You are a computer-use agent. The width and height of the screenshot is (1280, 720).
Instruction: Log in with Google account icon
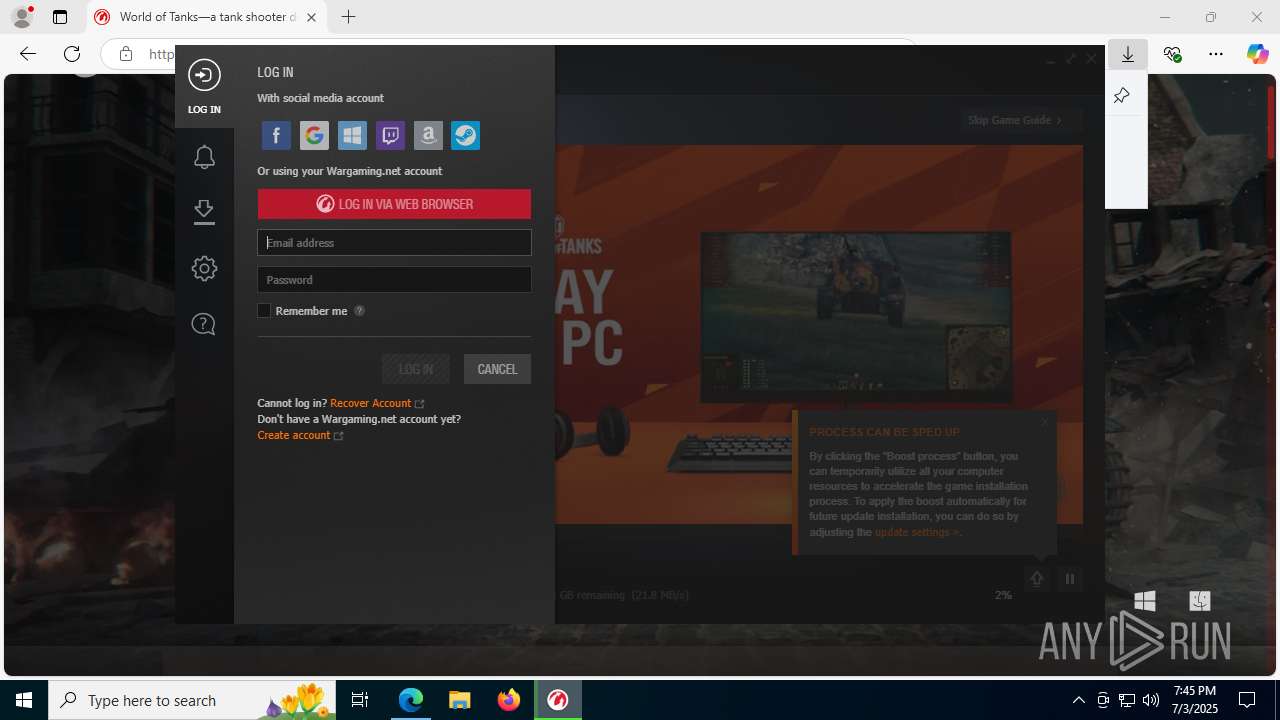click(x=314, y=135)
